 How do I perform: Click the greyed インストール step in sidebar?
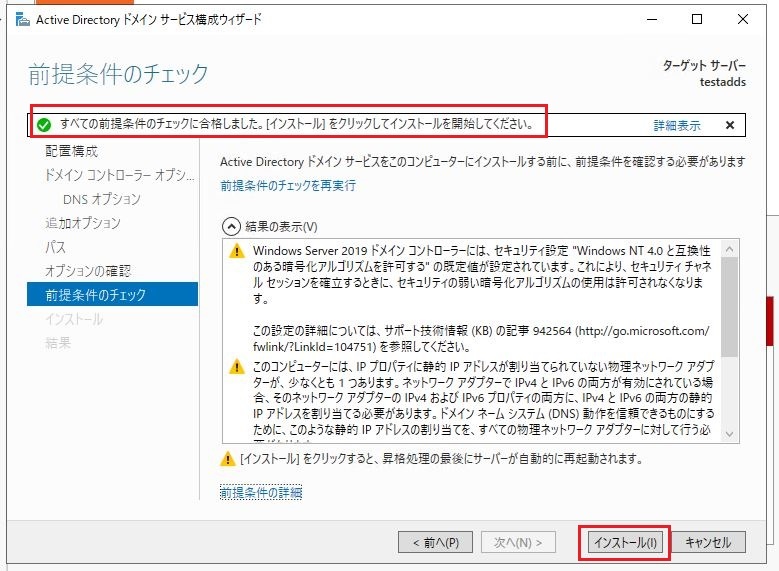[74, 319]
